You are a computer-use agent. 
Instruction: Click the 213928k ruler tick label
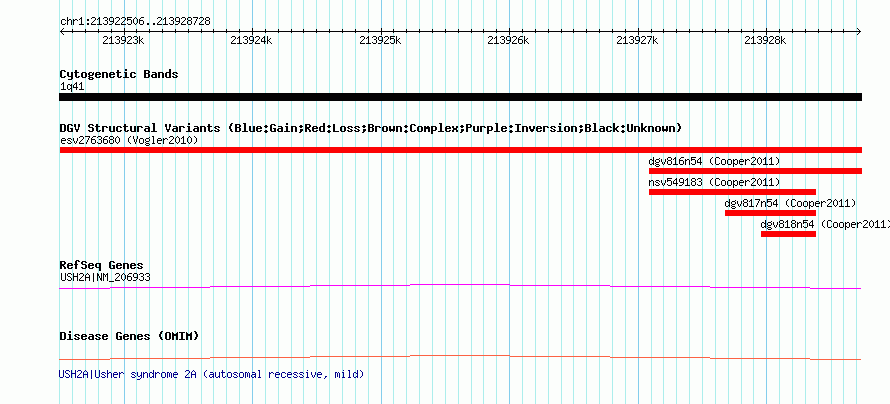(765, 40)
